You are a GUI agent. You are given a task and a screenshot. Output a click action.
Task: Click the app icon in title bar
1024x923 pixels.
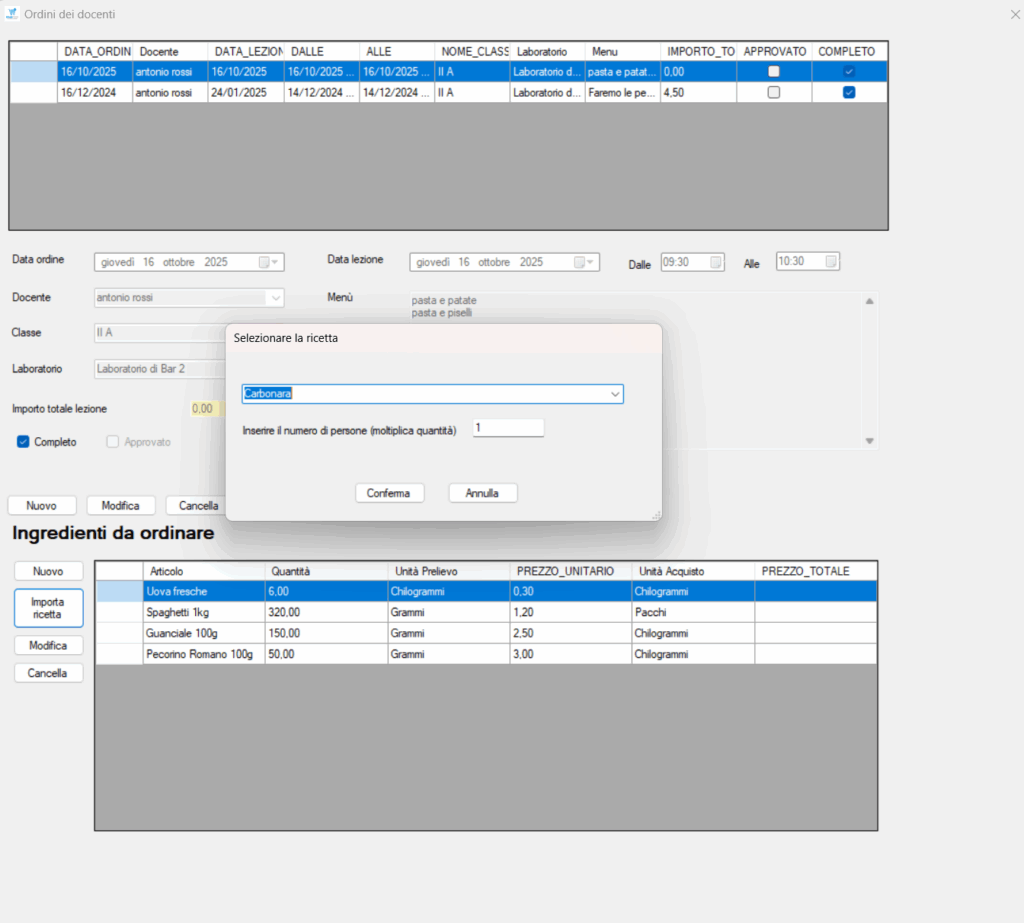(x=12, y=13)
